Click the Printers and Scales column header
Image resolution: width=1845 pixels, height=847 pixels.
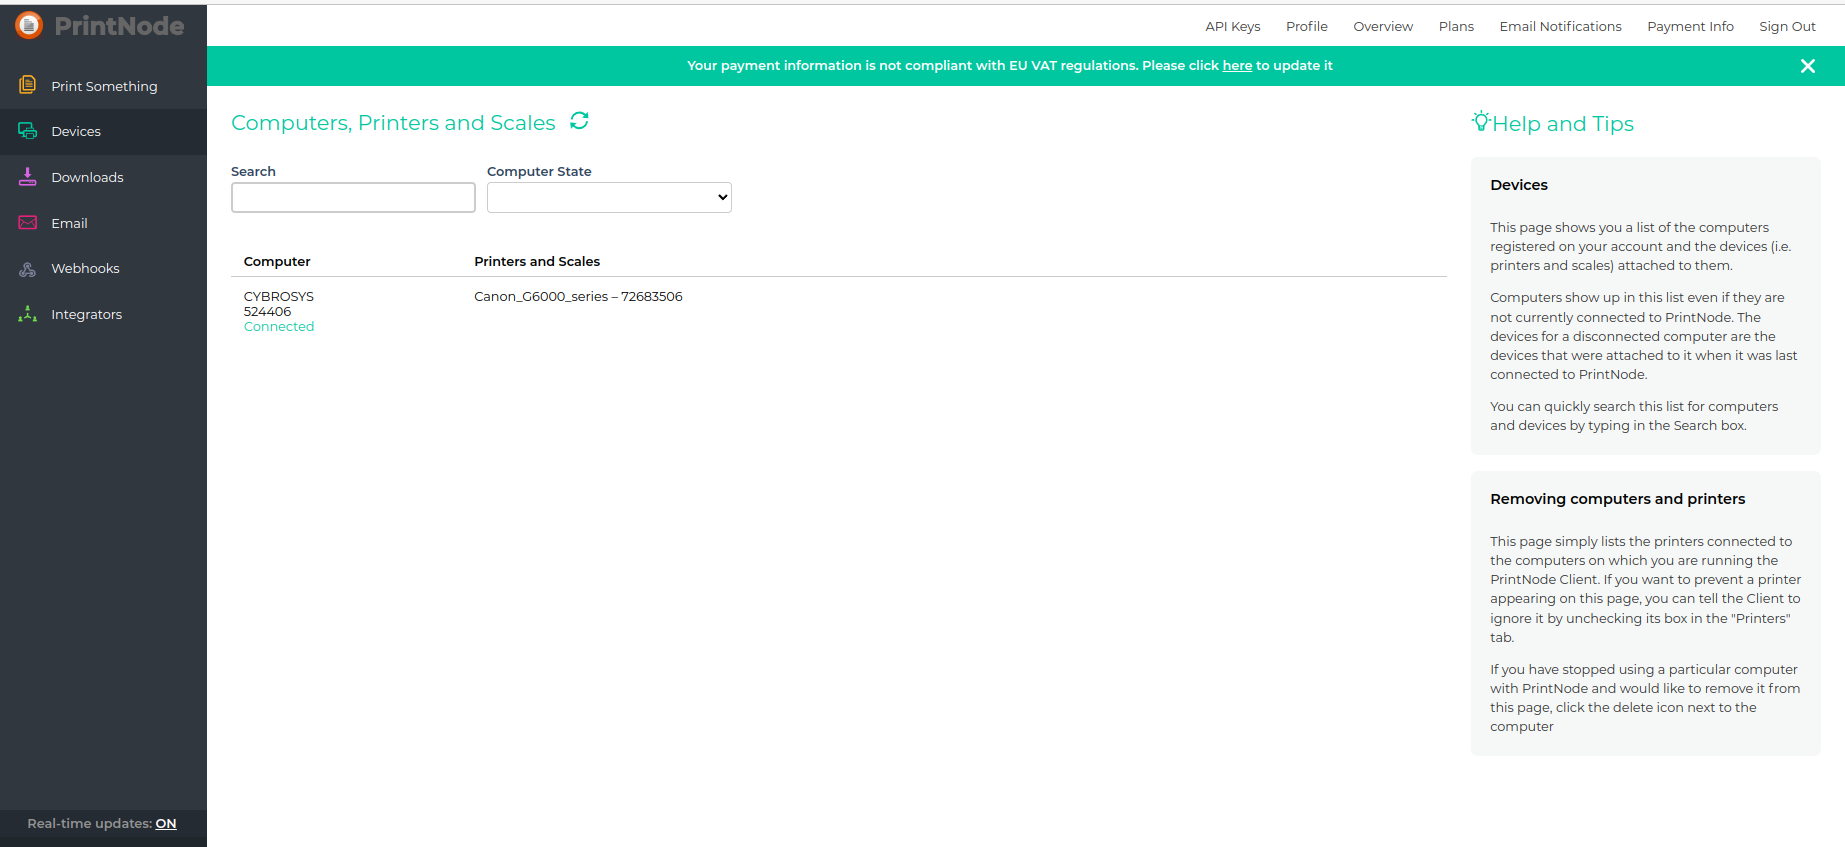537,261
